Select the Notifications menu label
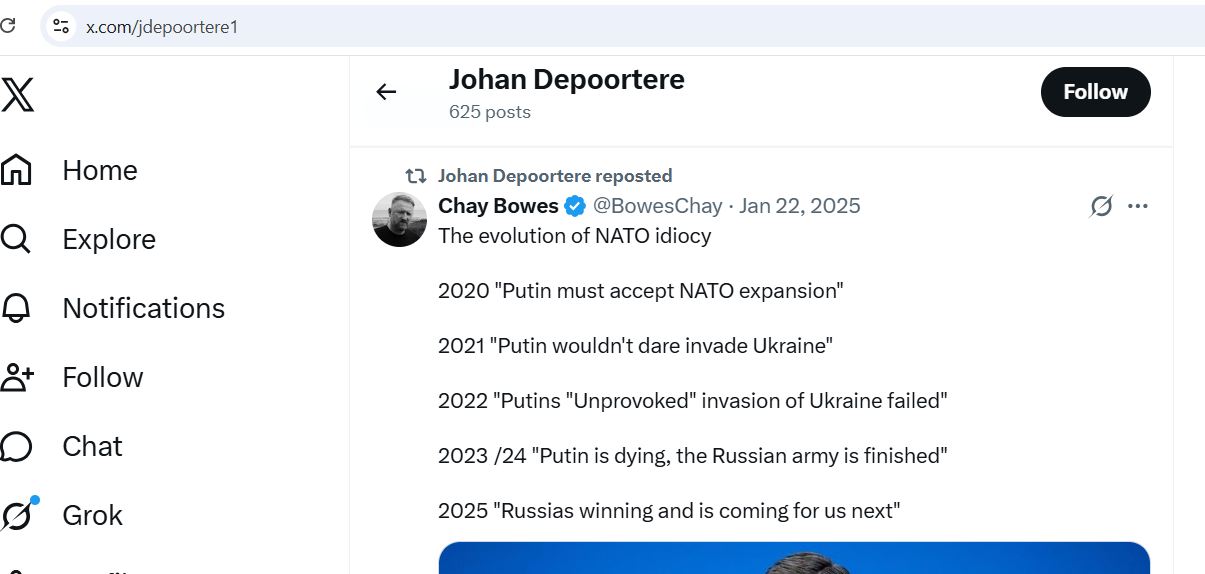The height and width of the screenshot is (574, 1205). [x=143, y=308]
